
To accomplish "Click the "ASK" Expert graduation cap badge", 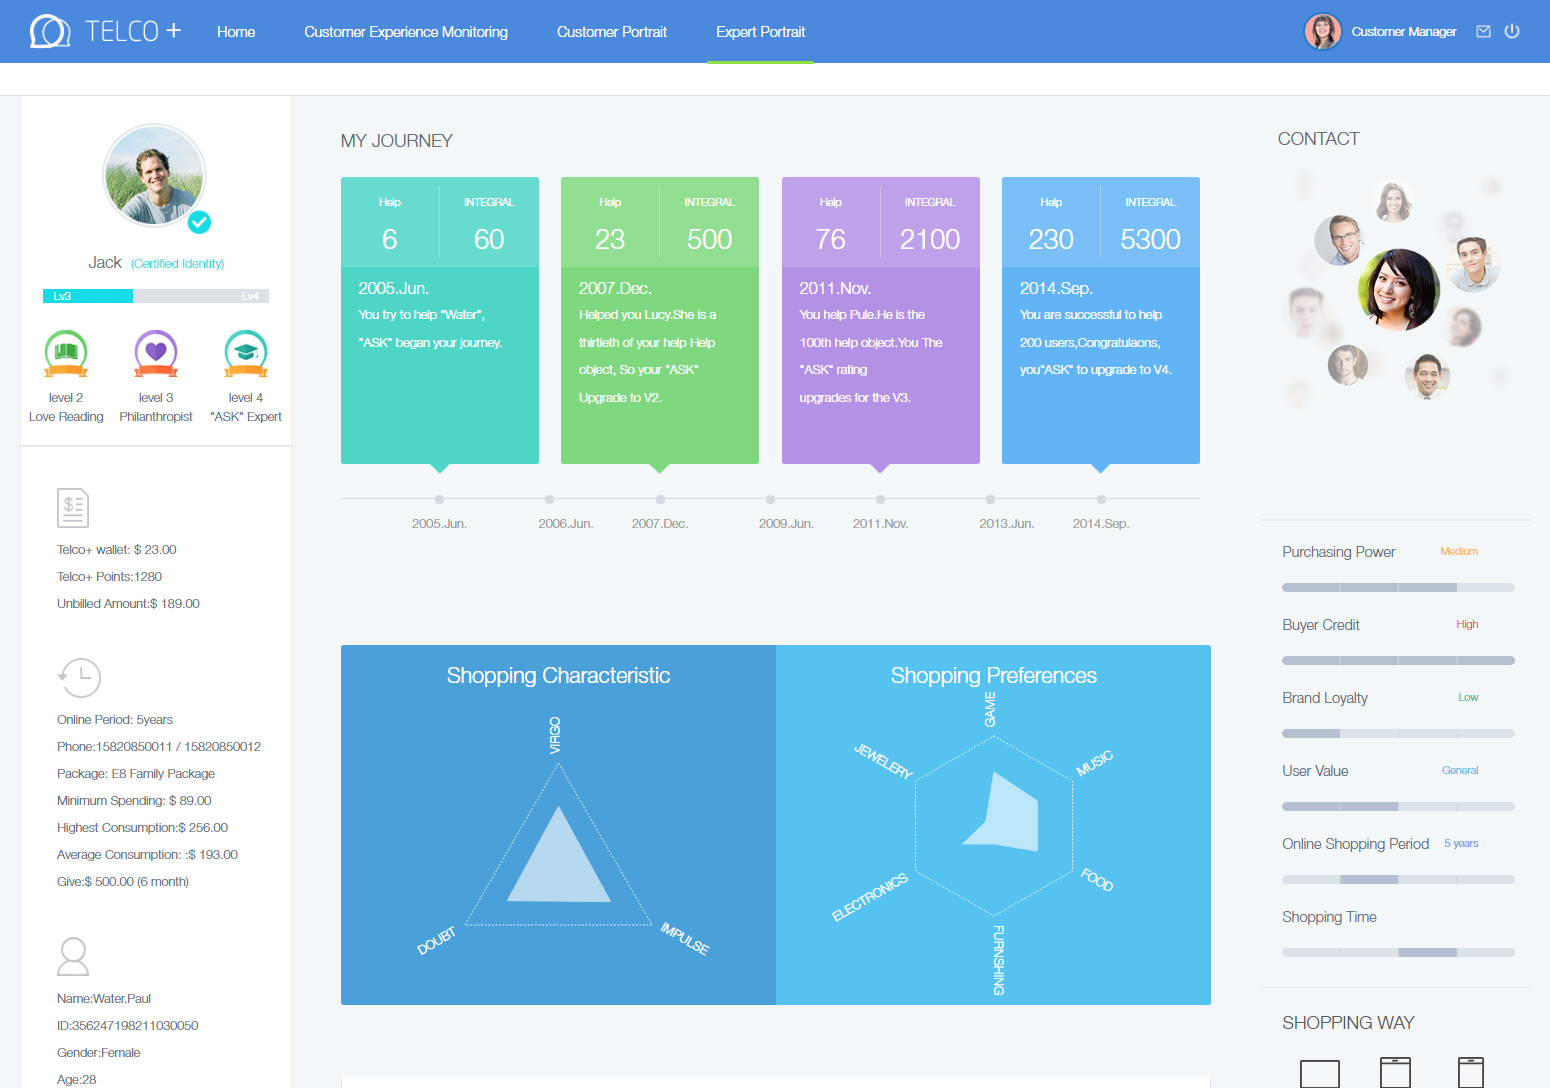I will coord(246,354).
